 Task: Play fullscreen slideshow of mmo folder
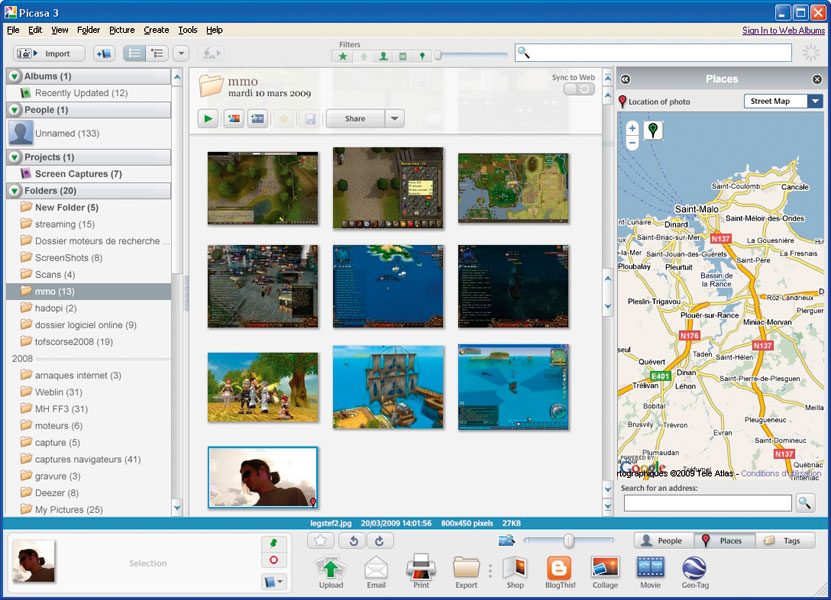coord(208,119)
